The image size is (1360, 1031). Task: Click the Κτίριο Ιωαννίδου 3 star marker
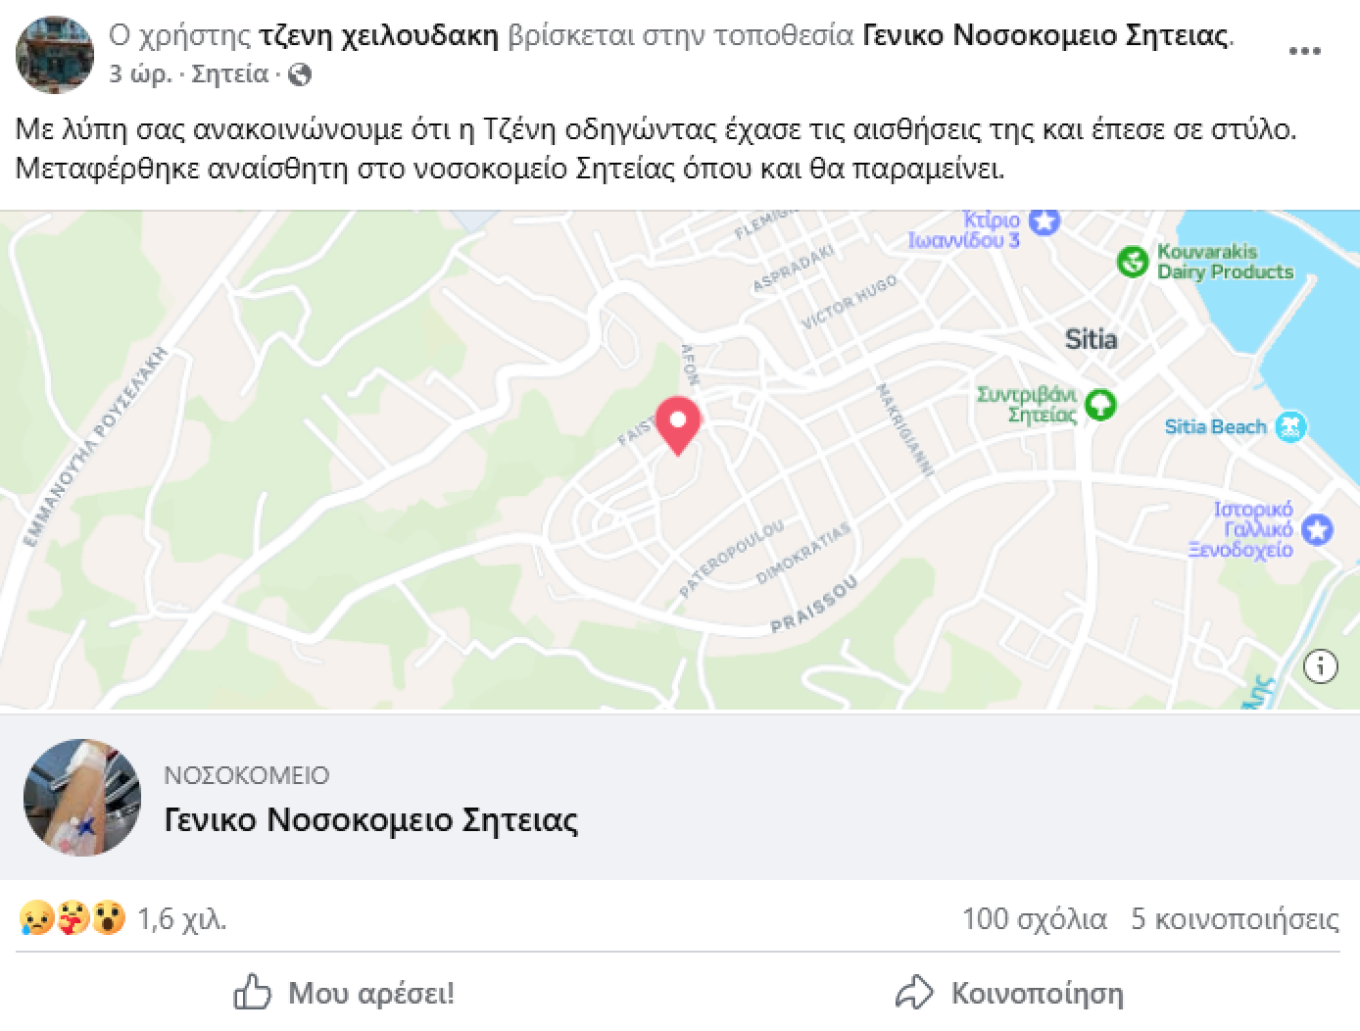[x=1044, y=221]
